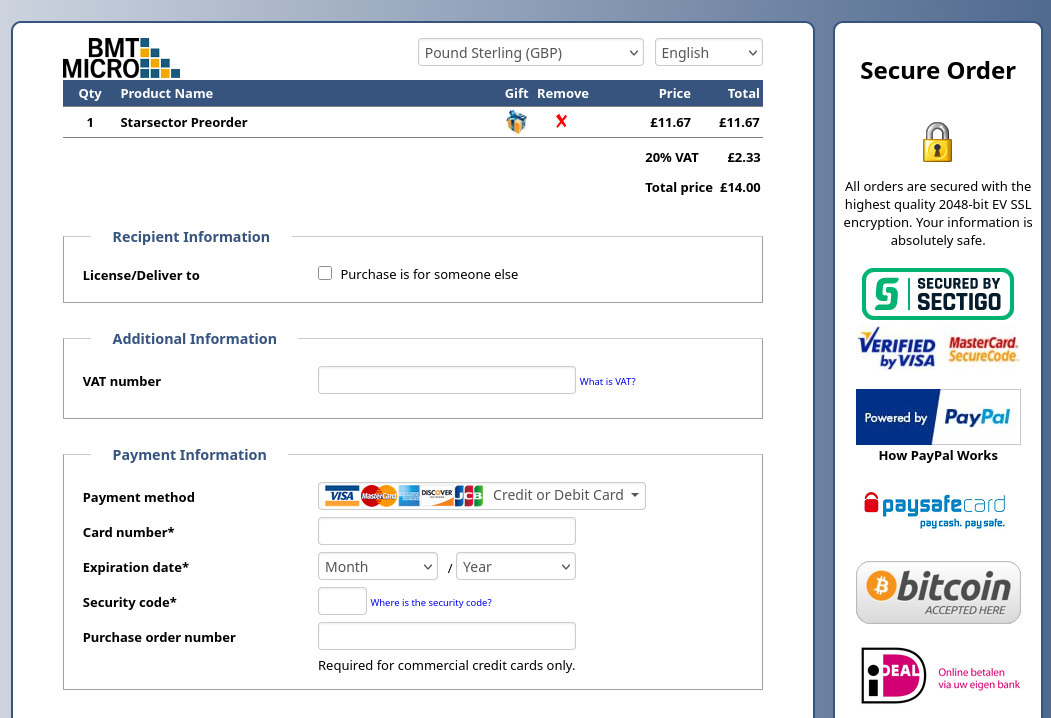Open the English language dropdown

point(708,52)
